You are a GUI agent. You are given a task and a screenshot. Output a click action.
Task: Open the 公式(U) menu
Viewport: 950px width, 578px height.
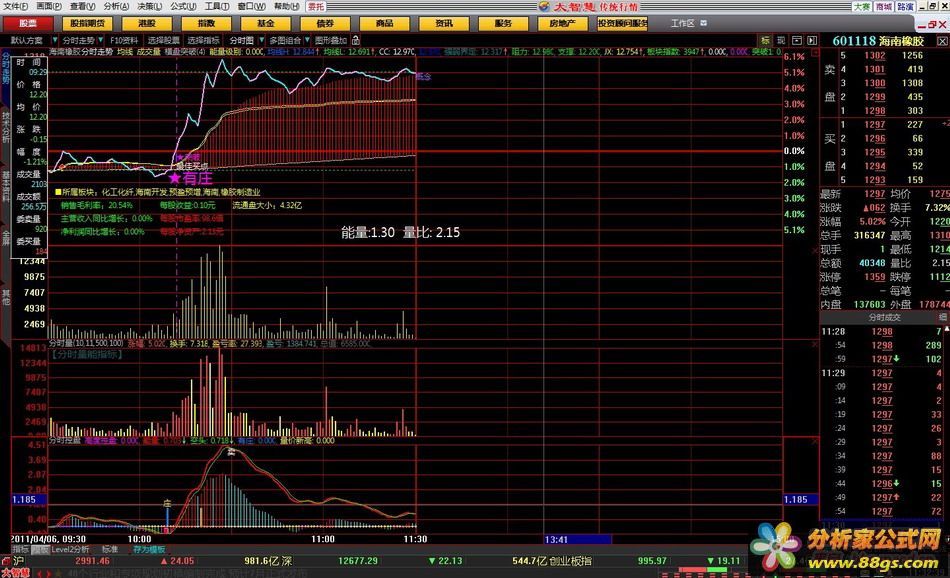click(182, 6)
